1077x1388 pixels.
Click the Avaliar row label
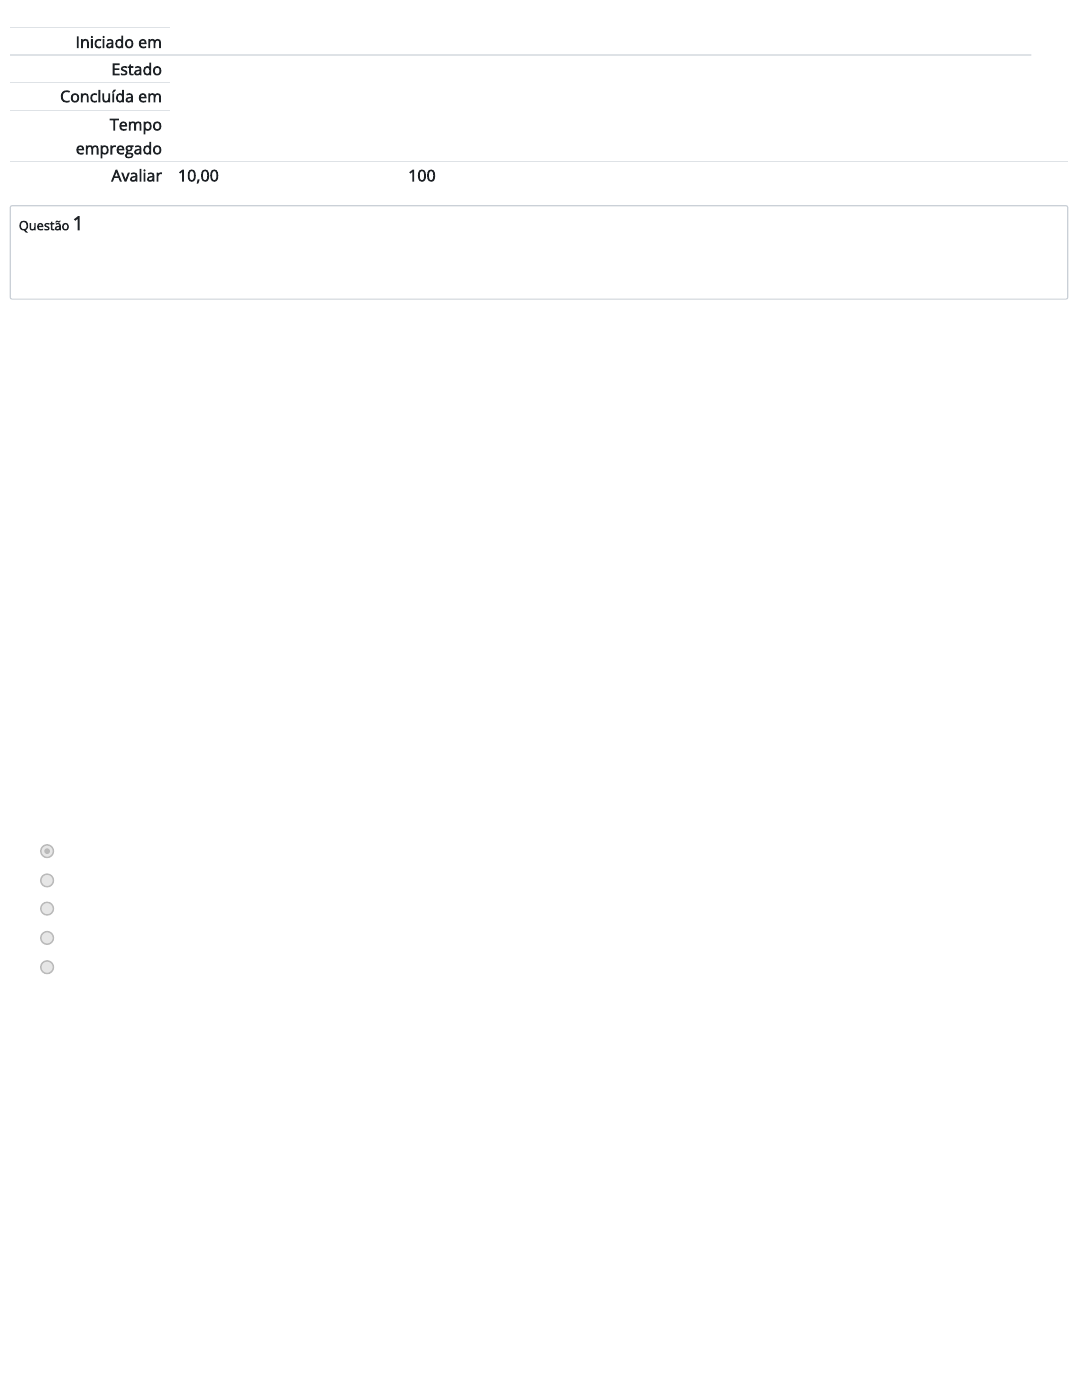point(136,175)
